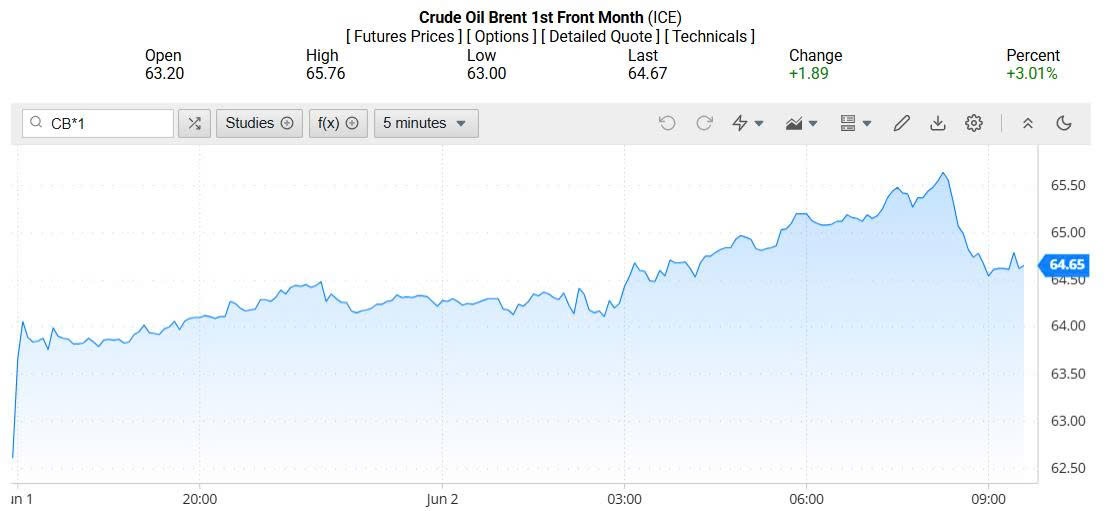1106x511 pixels.
Task: Open chart settings gear
Action: (x=973, y=123)
